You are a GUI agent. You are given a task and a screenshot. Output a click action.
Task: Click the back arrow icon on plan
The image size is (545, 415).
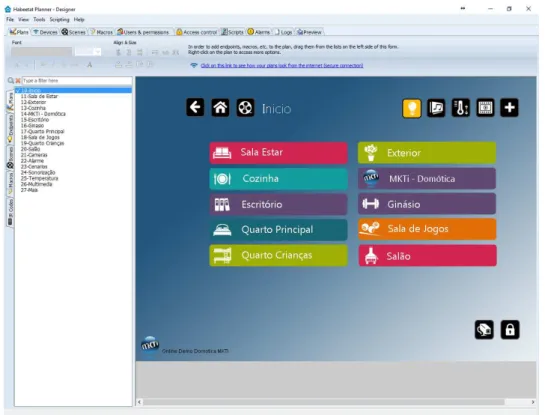[x=195, y=107]
